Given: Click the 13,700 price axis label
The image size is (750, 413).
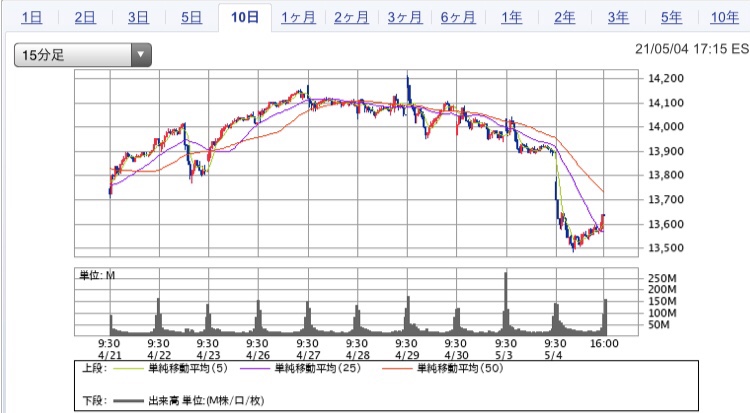Looking at the screenshot, I should (666, 199).
